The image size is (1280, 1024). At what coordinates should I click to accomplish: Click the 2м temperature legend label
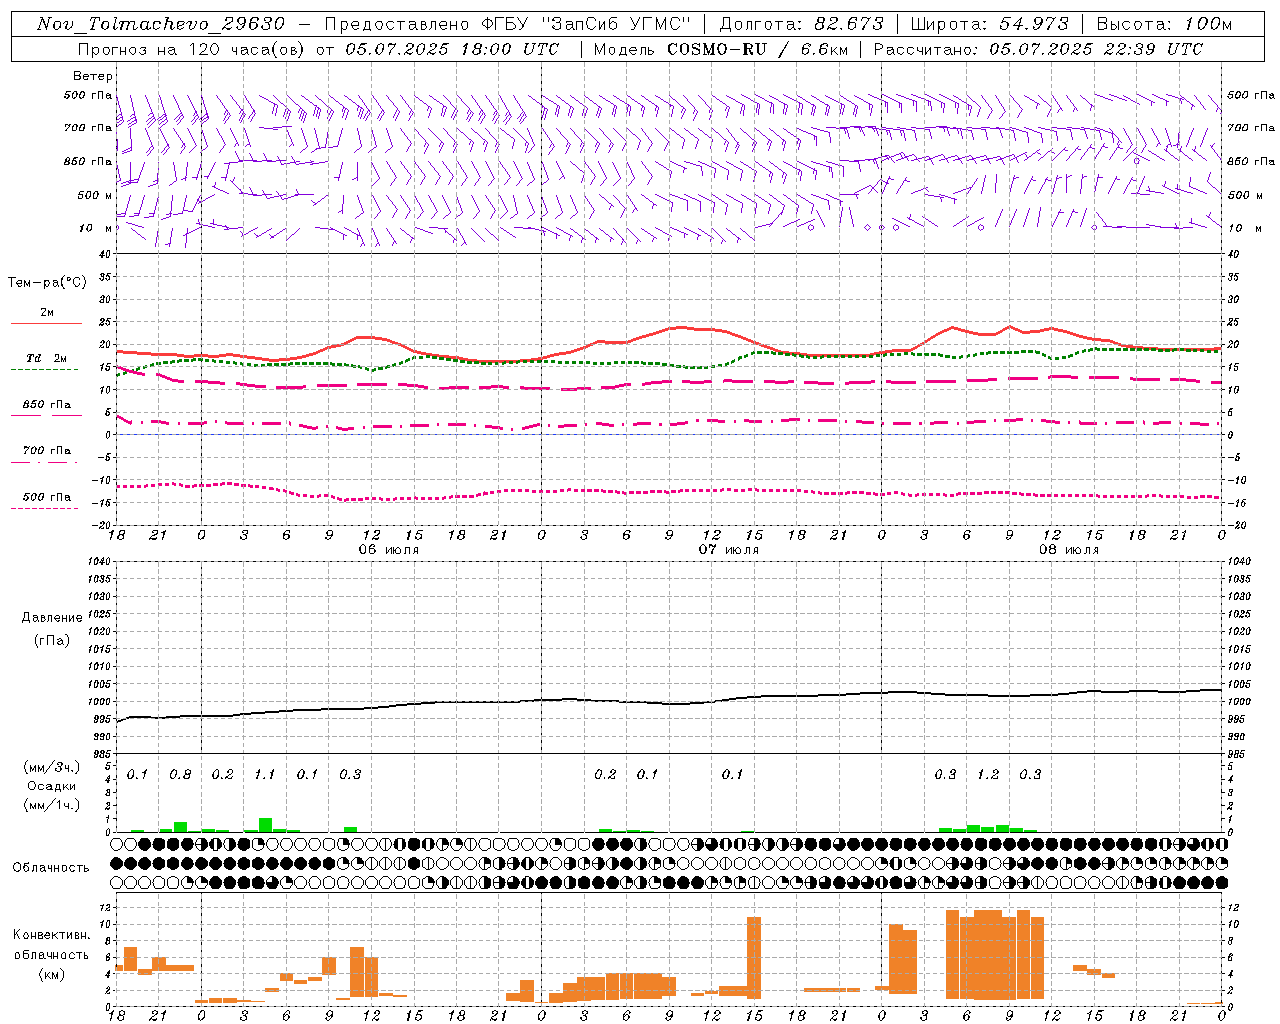coord(47,312)
